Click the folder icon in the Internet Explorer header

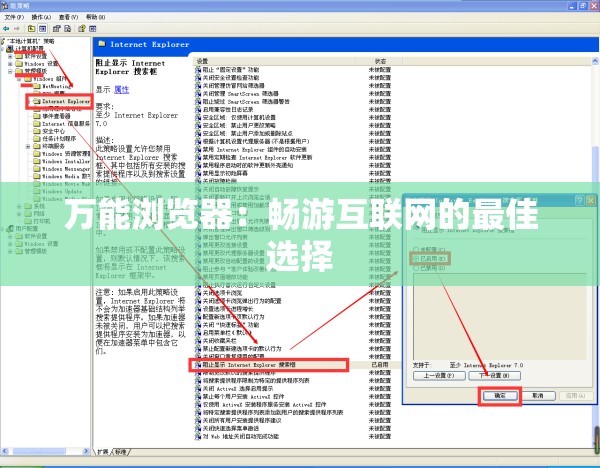point(102,44)
